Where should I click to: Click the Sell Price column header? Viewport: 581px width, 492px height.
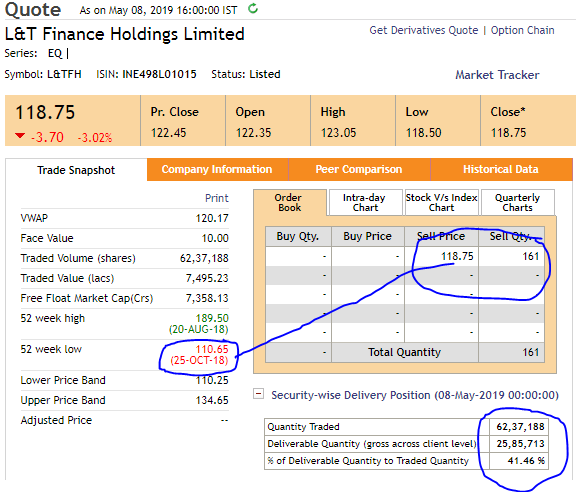pyautogui.click(x=441, y=236)
